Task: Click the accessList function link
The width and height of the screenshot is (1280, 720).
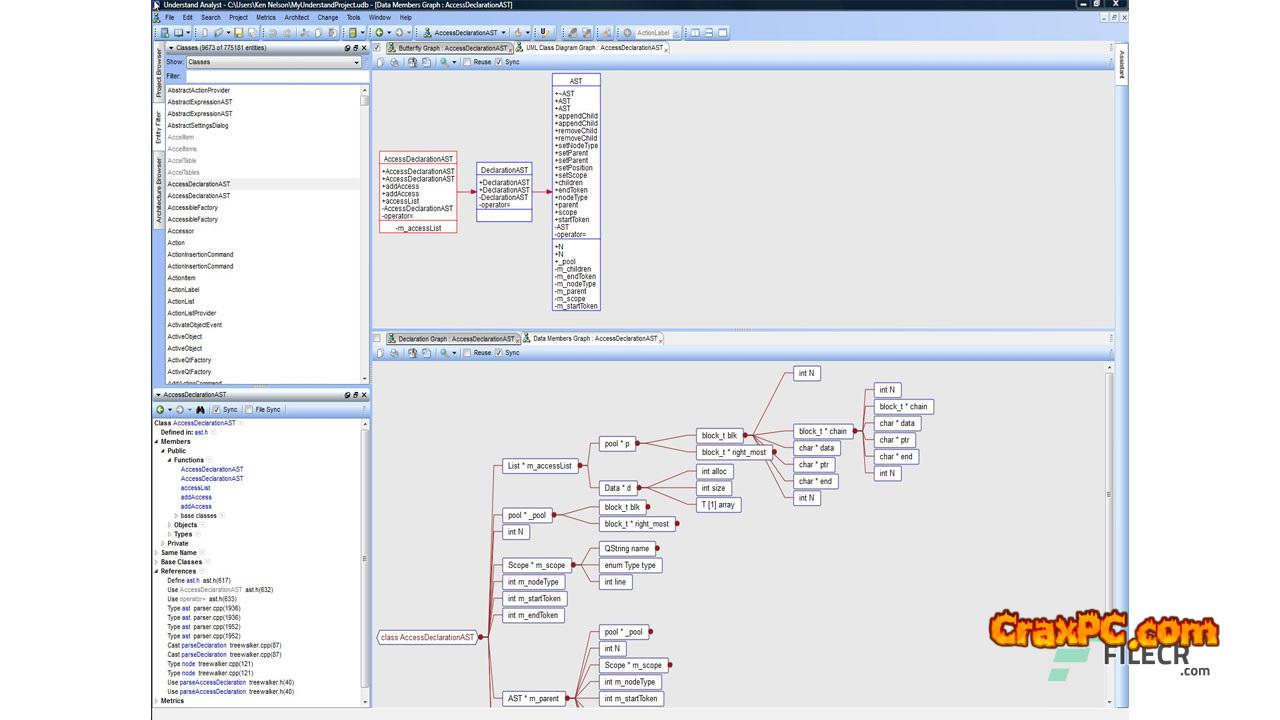Action: (x=195, y=488)
